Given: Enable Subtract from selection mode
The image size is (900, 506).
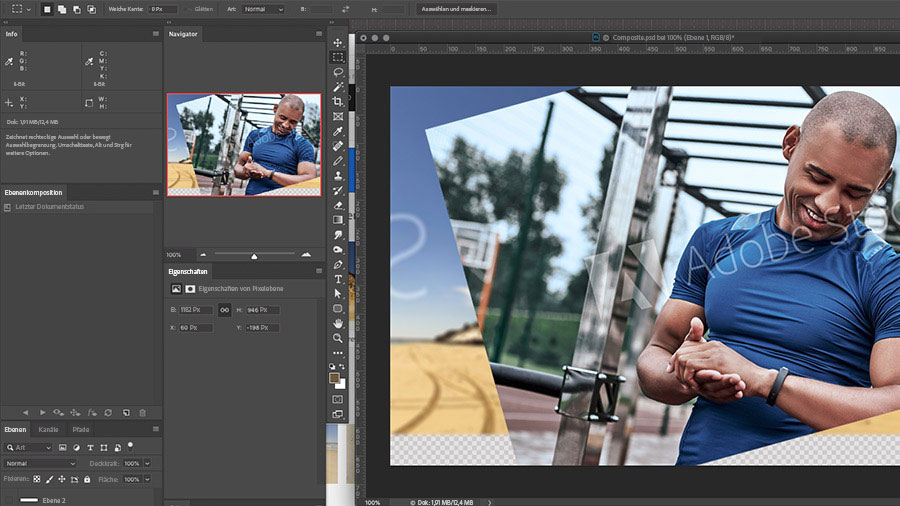Looking at the screenshot, I should tap(77, 9).
